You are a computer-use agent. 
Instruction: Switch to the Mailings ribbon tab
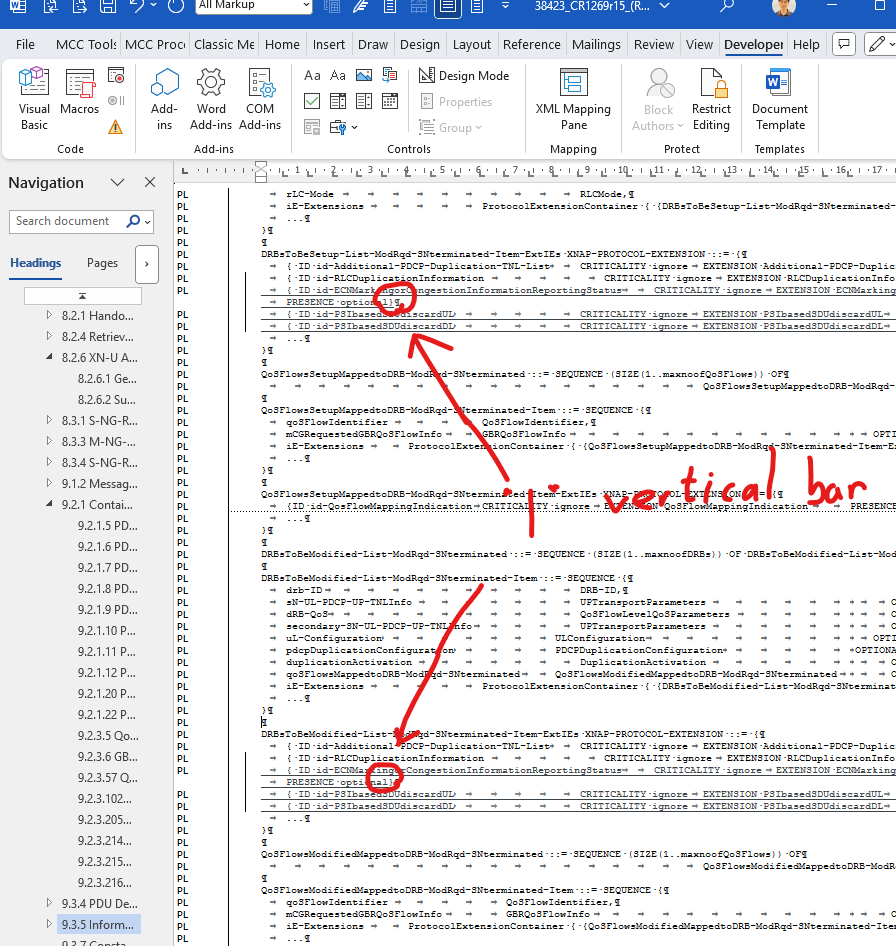point(596,44)
